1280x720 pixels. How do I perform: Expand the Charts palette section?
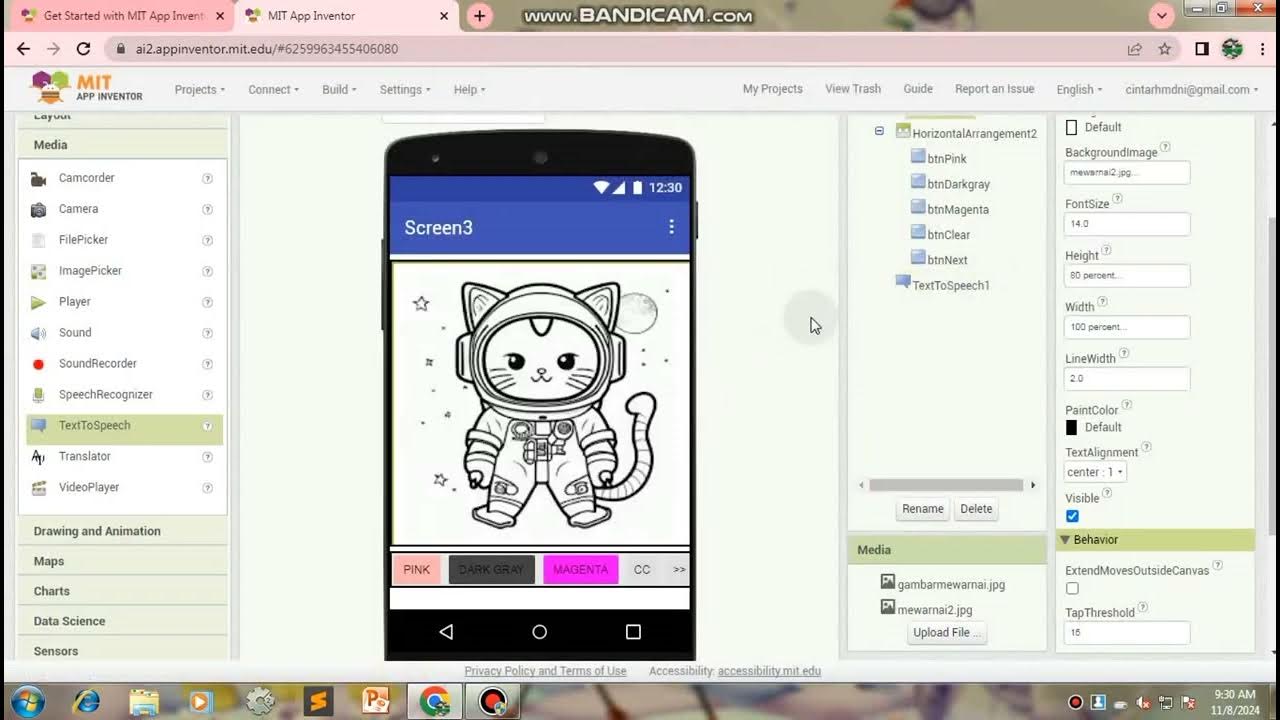point(122,591)
